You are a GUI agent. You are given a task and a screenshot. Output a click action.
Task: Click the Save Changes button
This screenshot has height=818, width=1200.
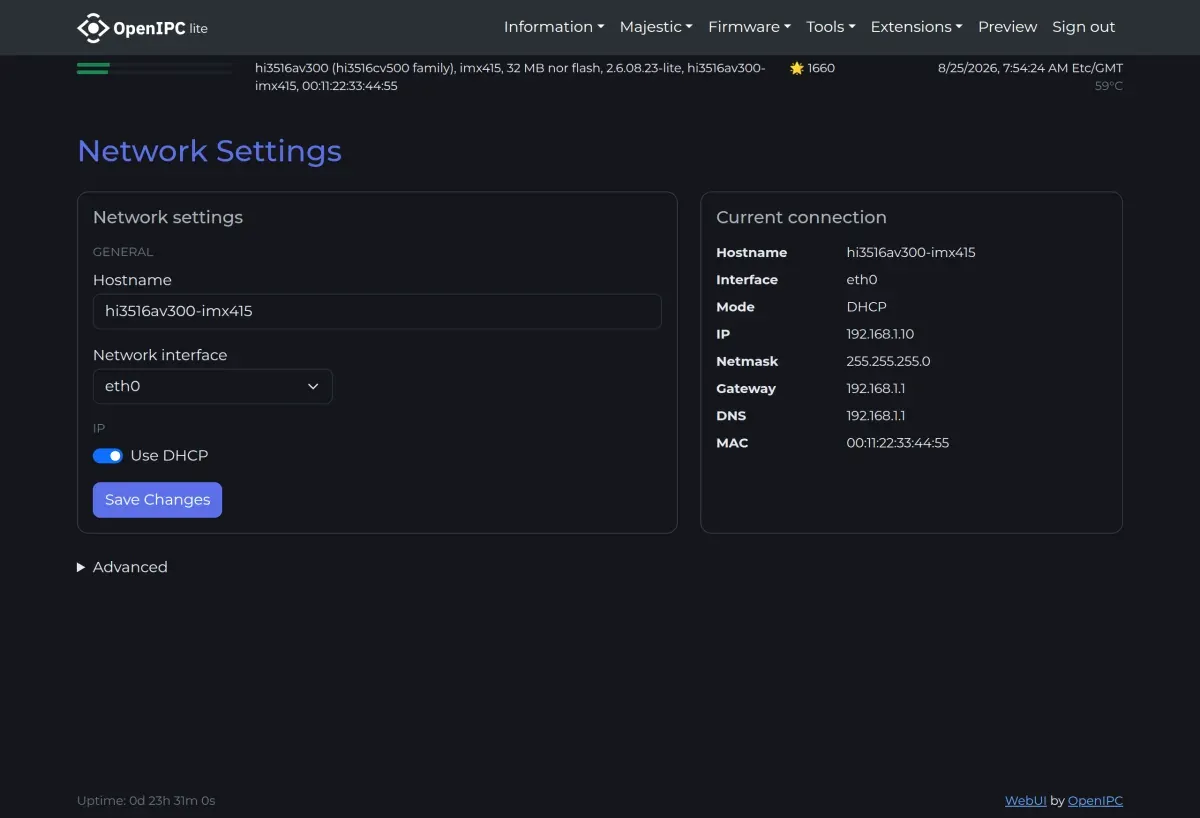pyautogui.click(x=157, y=500)
